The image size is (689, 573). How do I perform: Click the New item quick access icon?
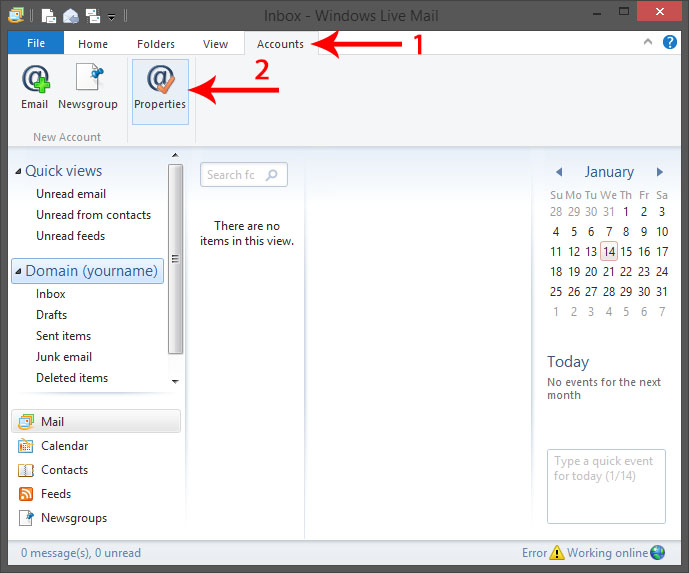click(x=48, y=16)
